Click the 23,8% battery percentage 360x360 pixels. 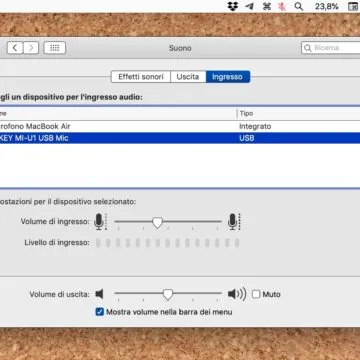(x=327, y=6)
